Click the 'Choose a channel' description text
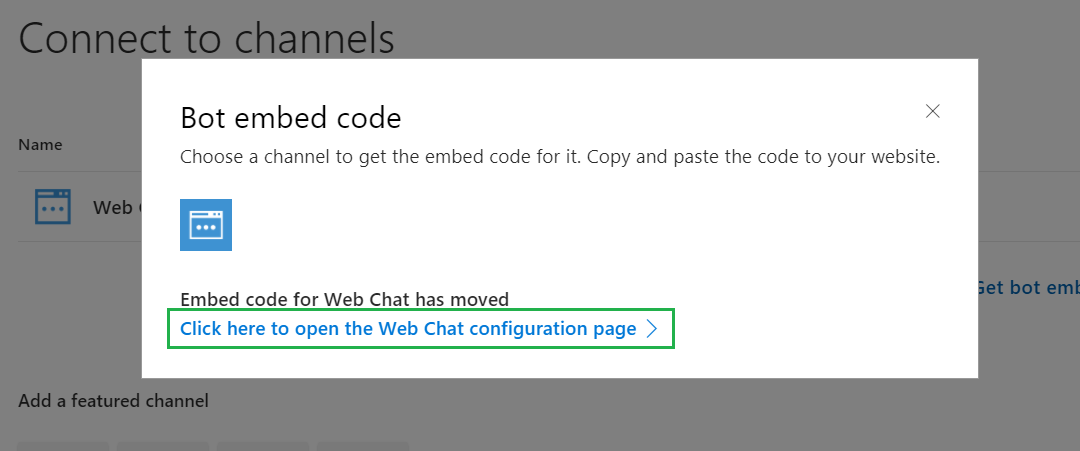 coord(559,158)
